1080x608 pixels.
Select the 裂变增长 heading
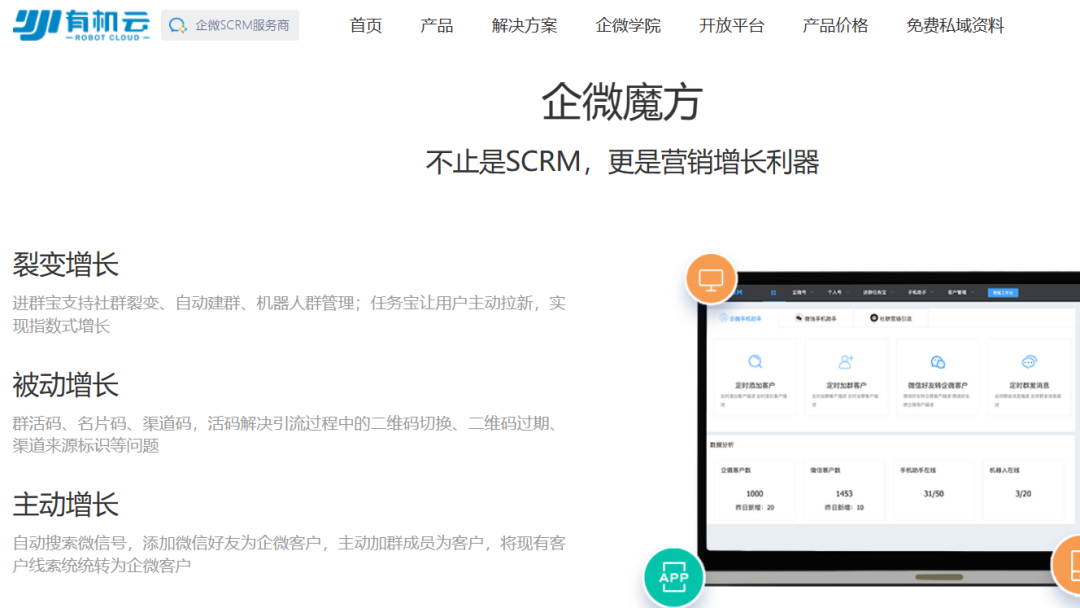(x=65, y=265)
